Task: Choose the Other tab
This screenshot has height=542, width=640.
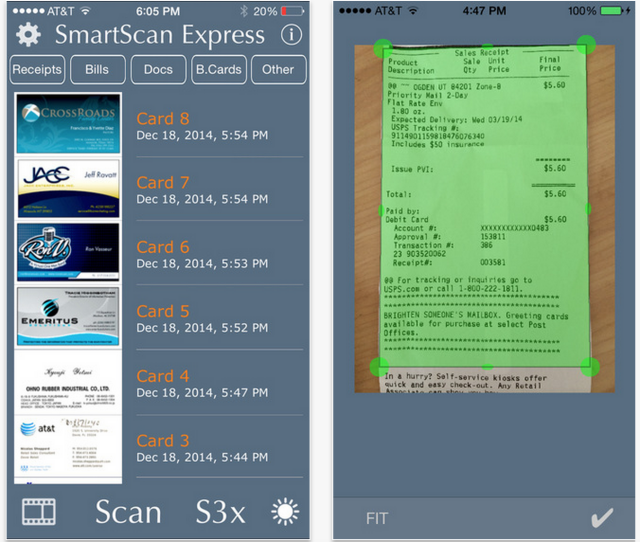Action: 278,69
